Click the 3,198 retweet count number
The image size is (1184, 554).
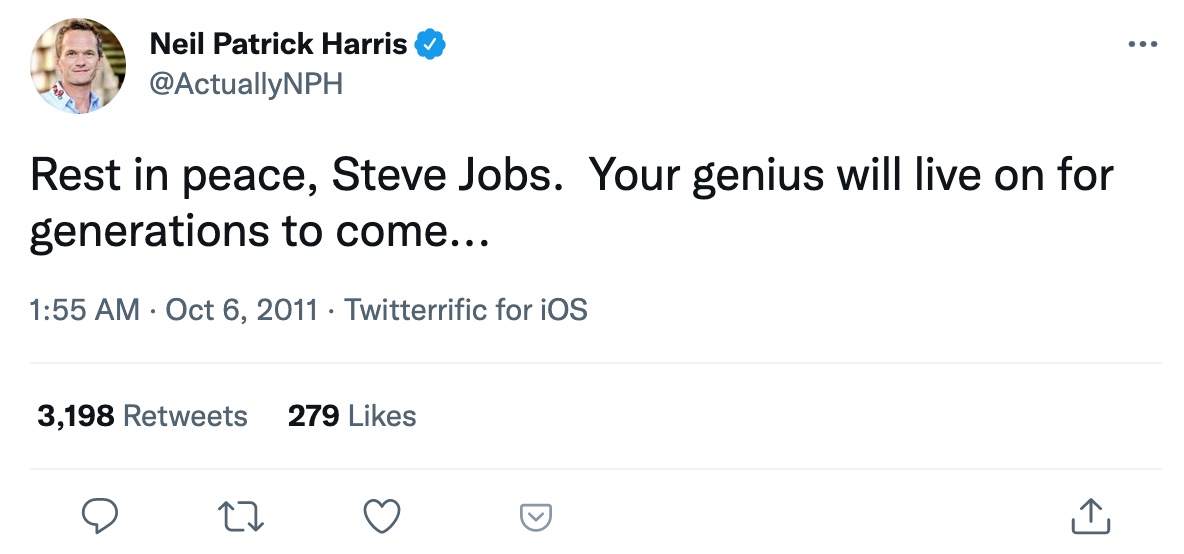76,416
